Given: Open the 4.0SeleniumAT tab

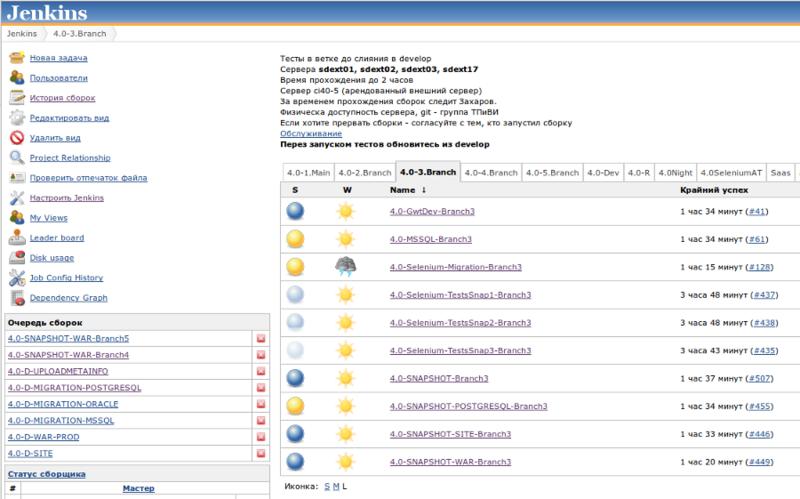Looking at the screenshot, I should [x=731, y=173].
